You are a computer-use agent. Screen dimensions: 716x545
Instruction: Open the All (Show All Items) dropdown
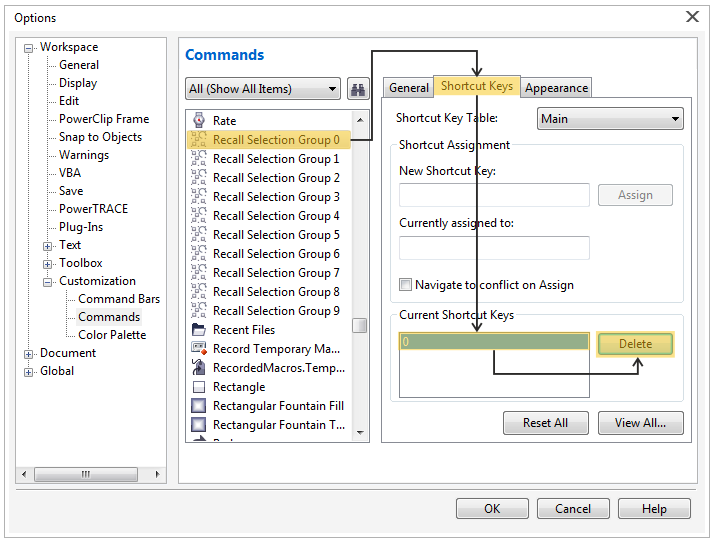(x=263, y=89)
